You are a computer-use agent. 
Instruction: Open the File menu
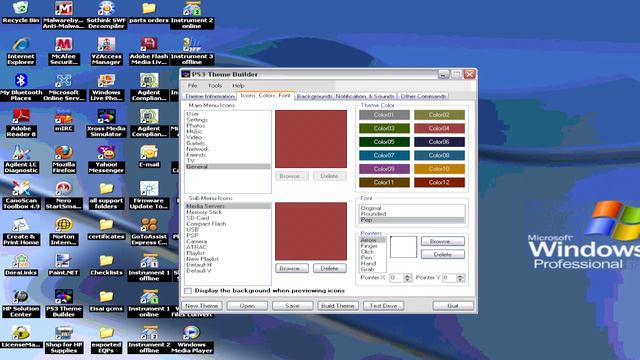tap(192, 86)
